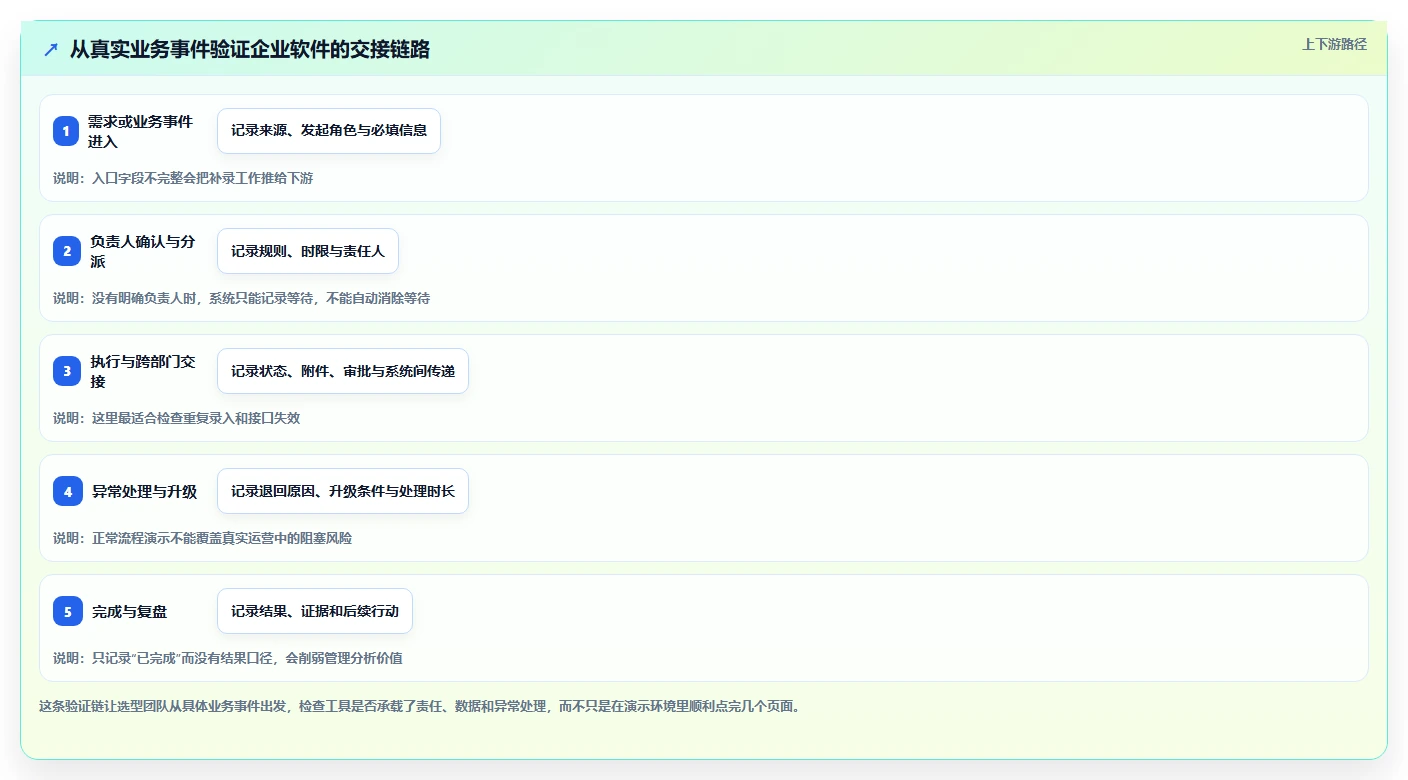Click the '记录状态、附件、审批与系统间传递' chip

343,371
